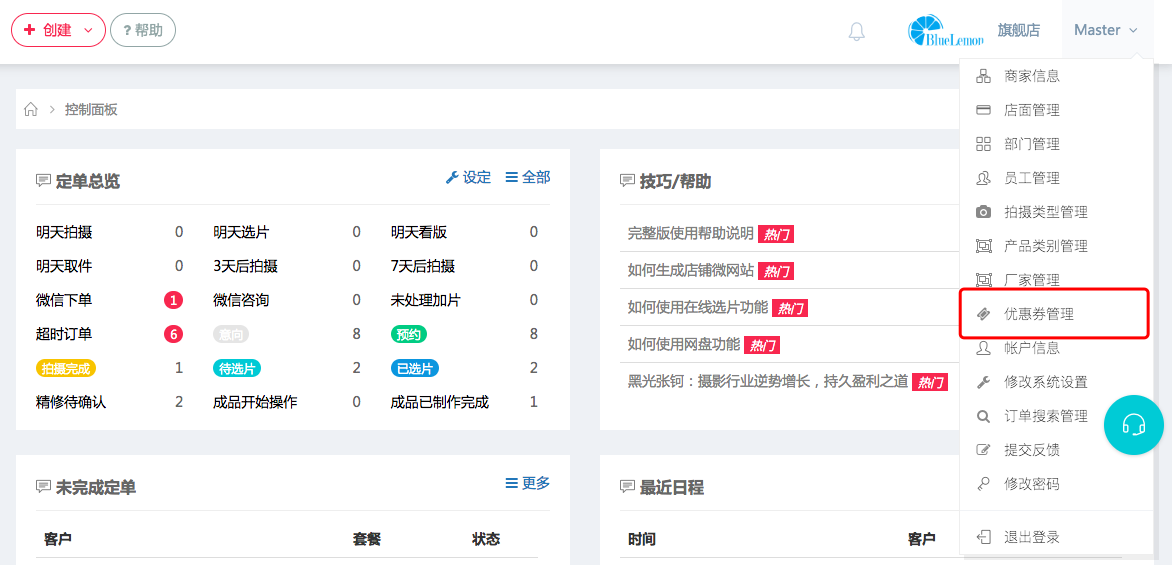The image size is (1172, 565).
Task: Click the wrench icon beside 设定
Action: pyautogui.click(x=452, y=177)
